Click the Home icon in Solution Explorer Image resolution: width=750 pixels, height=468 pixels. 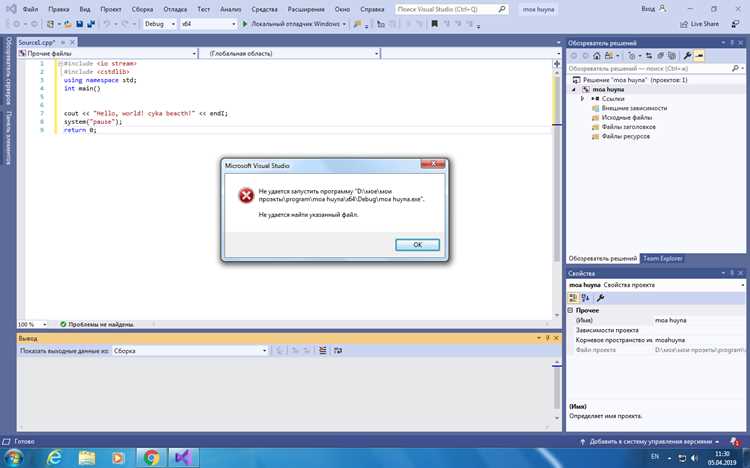tap(596, 56)
